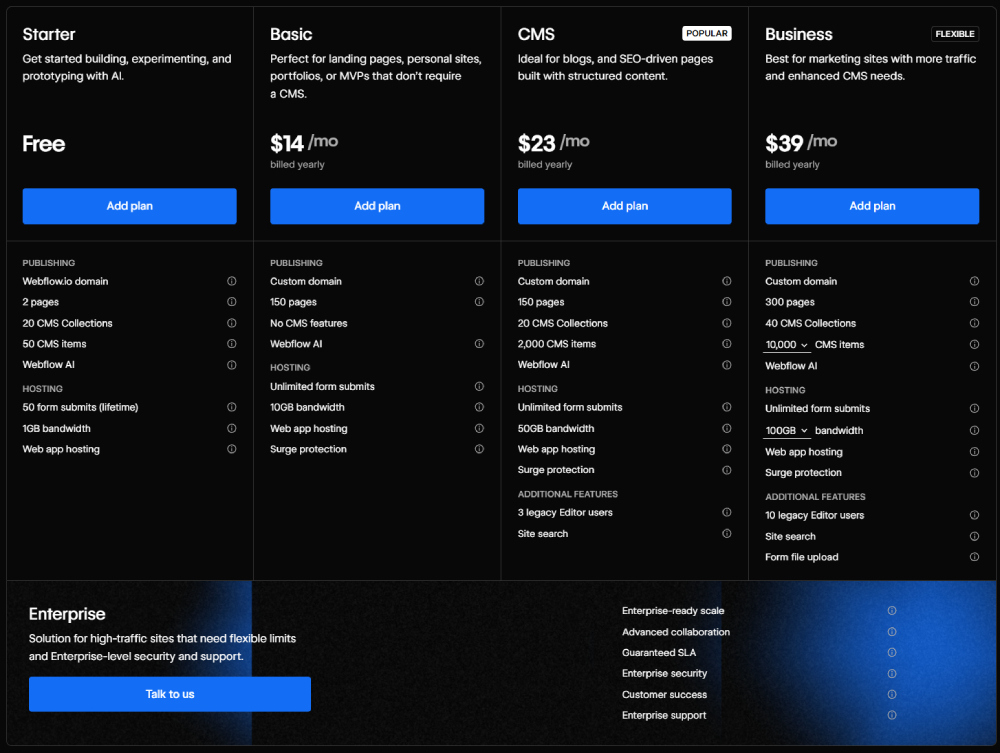Show info for 300 pages
Screen dimensions: 1000x753
click(974, 302)
